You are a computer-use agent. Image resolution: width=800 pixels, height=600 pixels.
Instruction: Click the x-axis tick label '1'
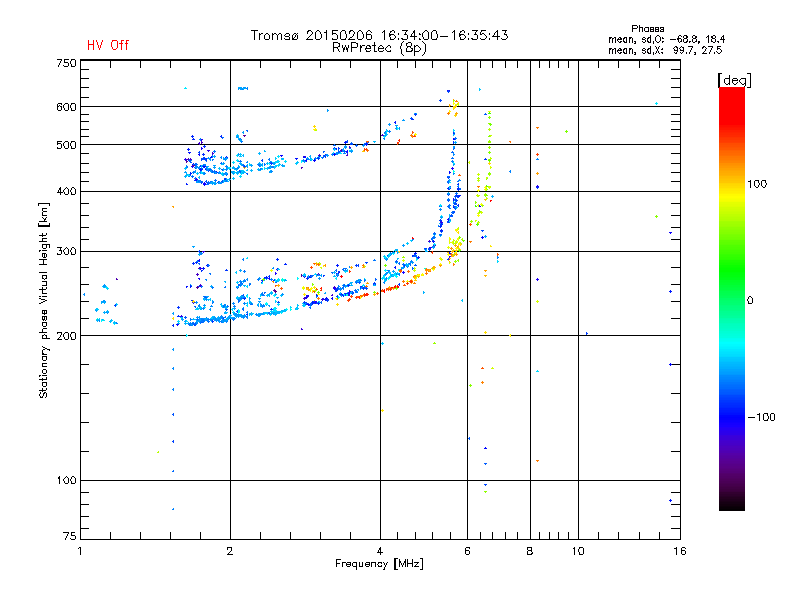(x=80, y=551)
